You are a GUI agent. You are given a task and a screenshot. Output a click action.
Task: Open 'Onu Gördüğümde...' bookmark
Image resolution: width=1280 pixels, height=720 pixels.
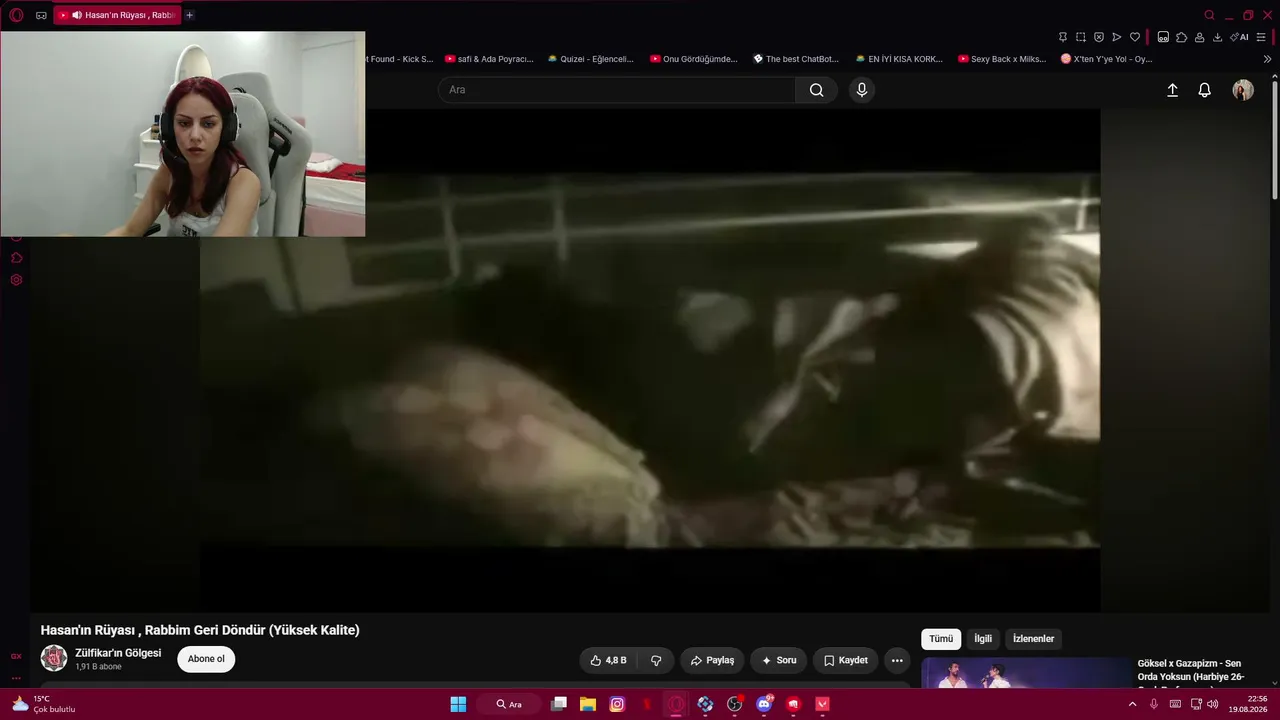coord(693,59)
